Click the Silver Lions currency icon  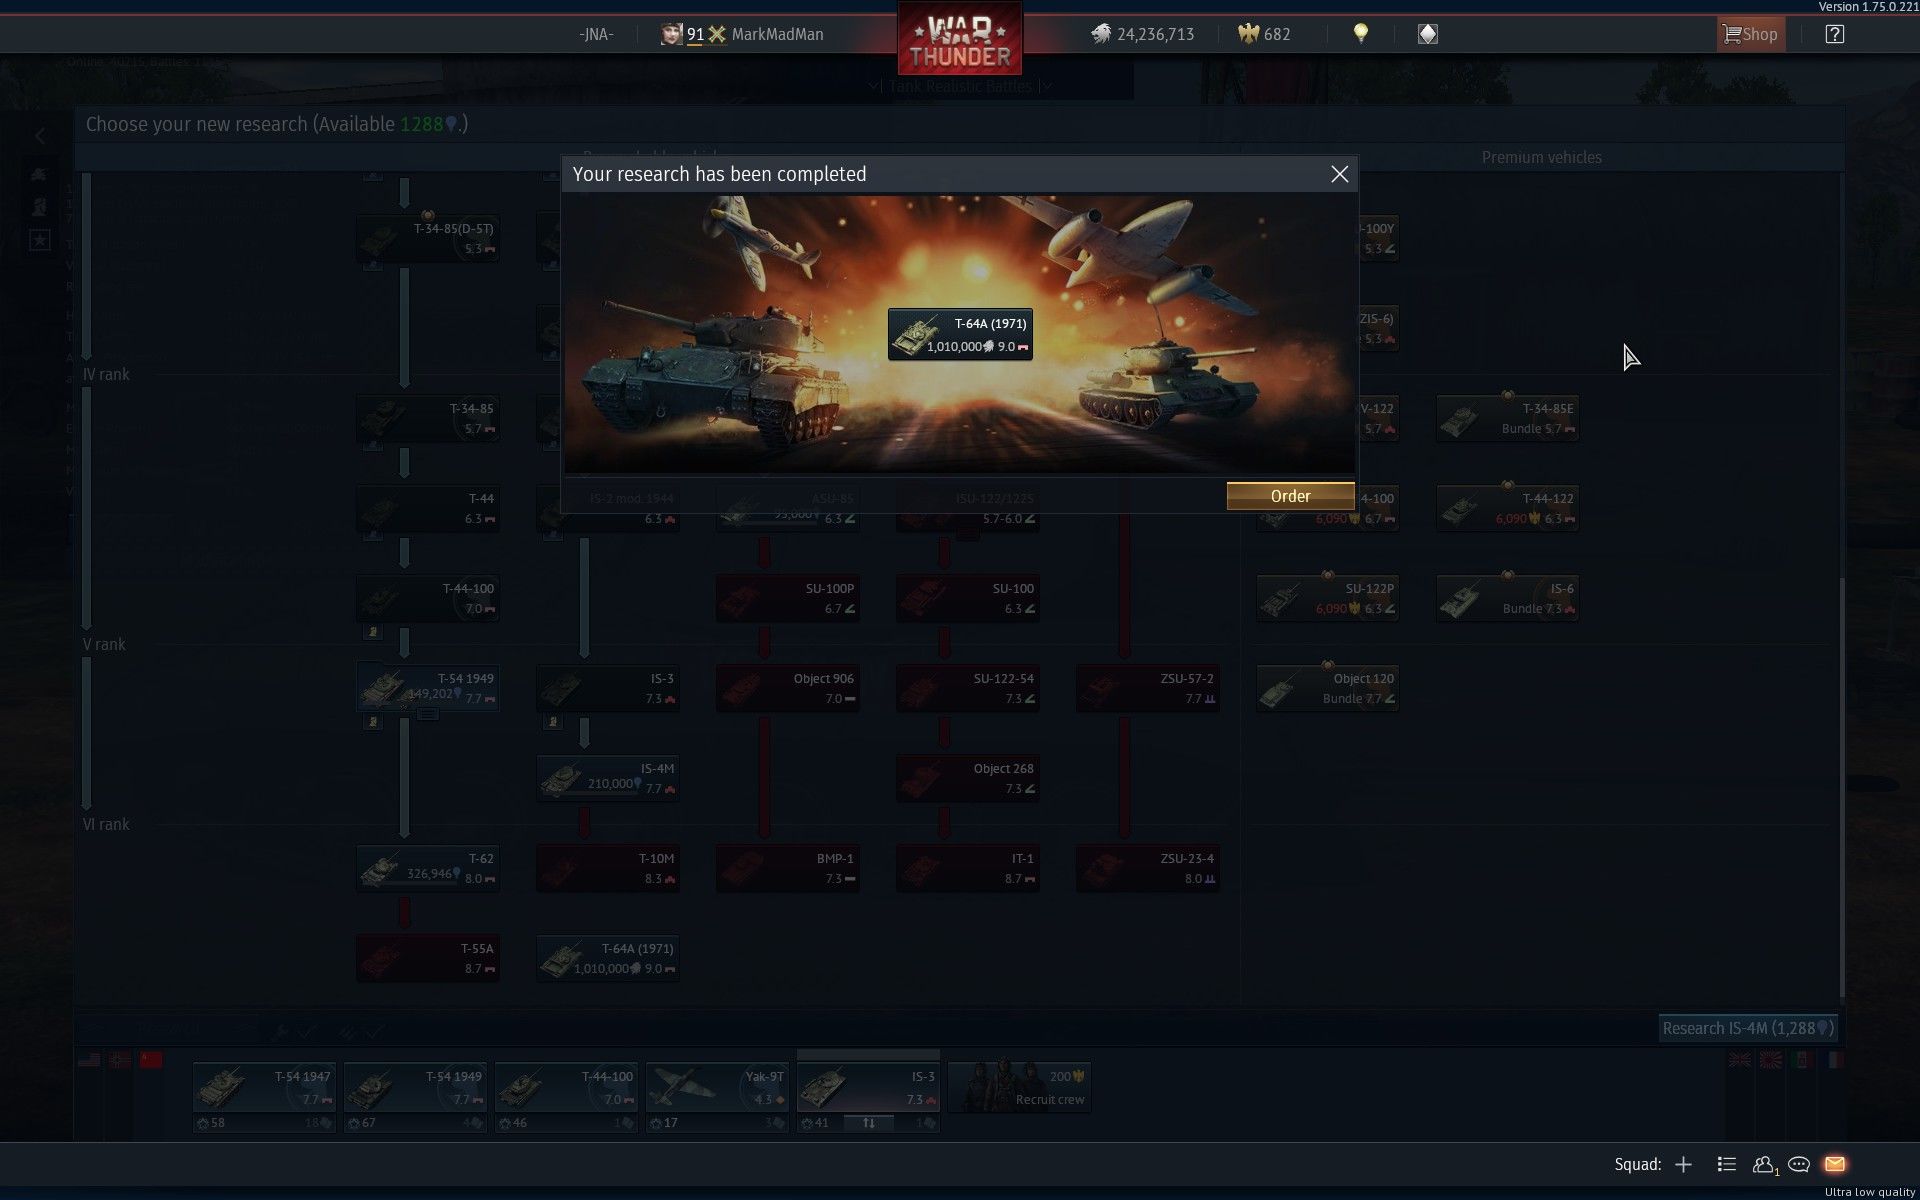[x=1101, y=34]
